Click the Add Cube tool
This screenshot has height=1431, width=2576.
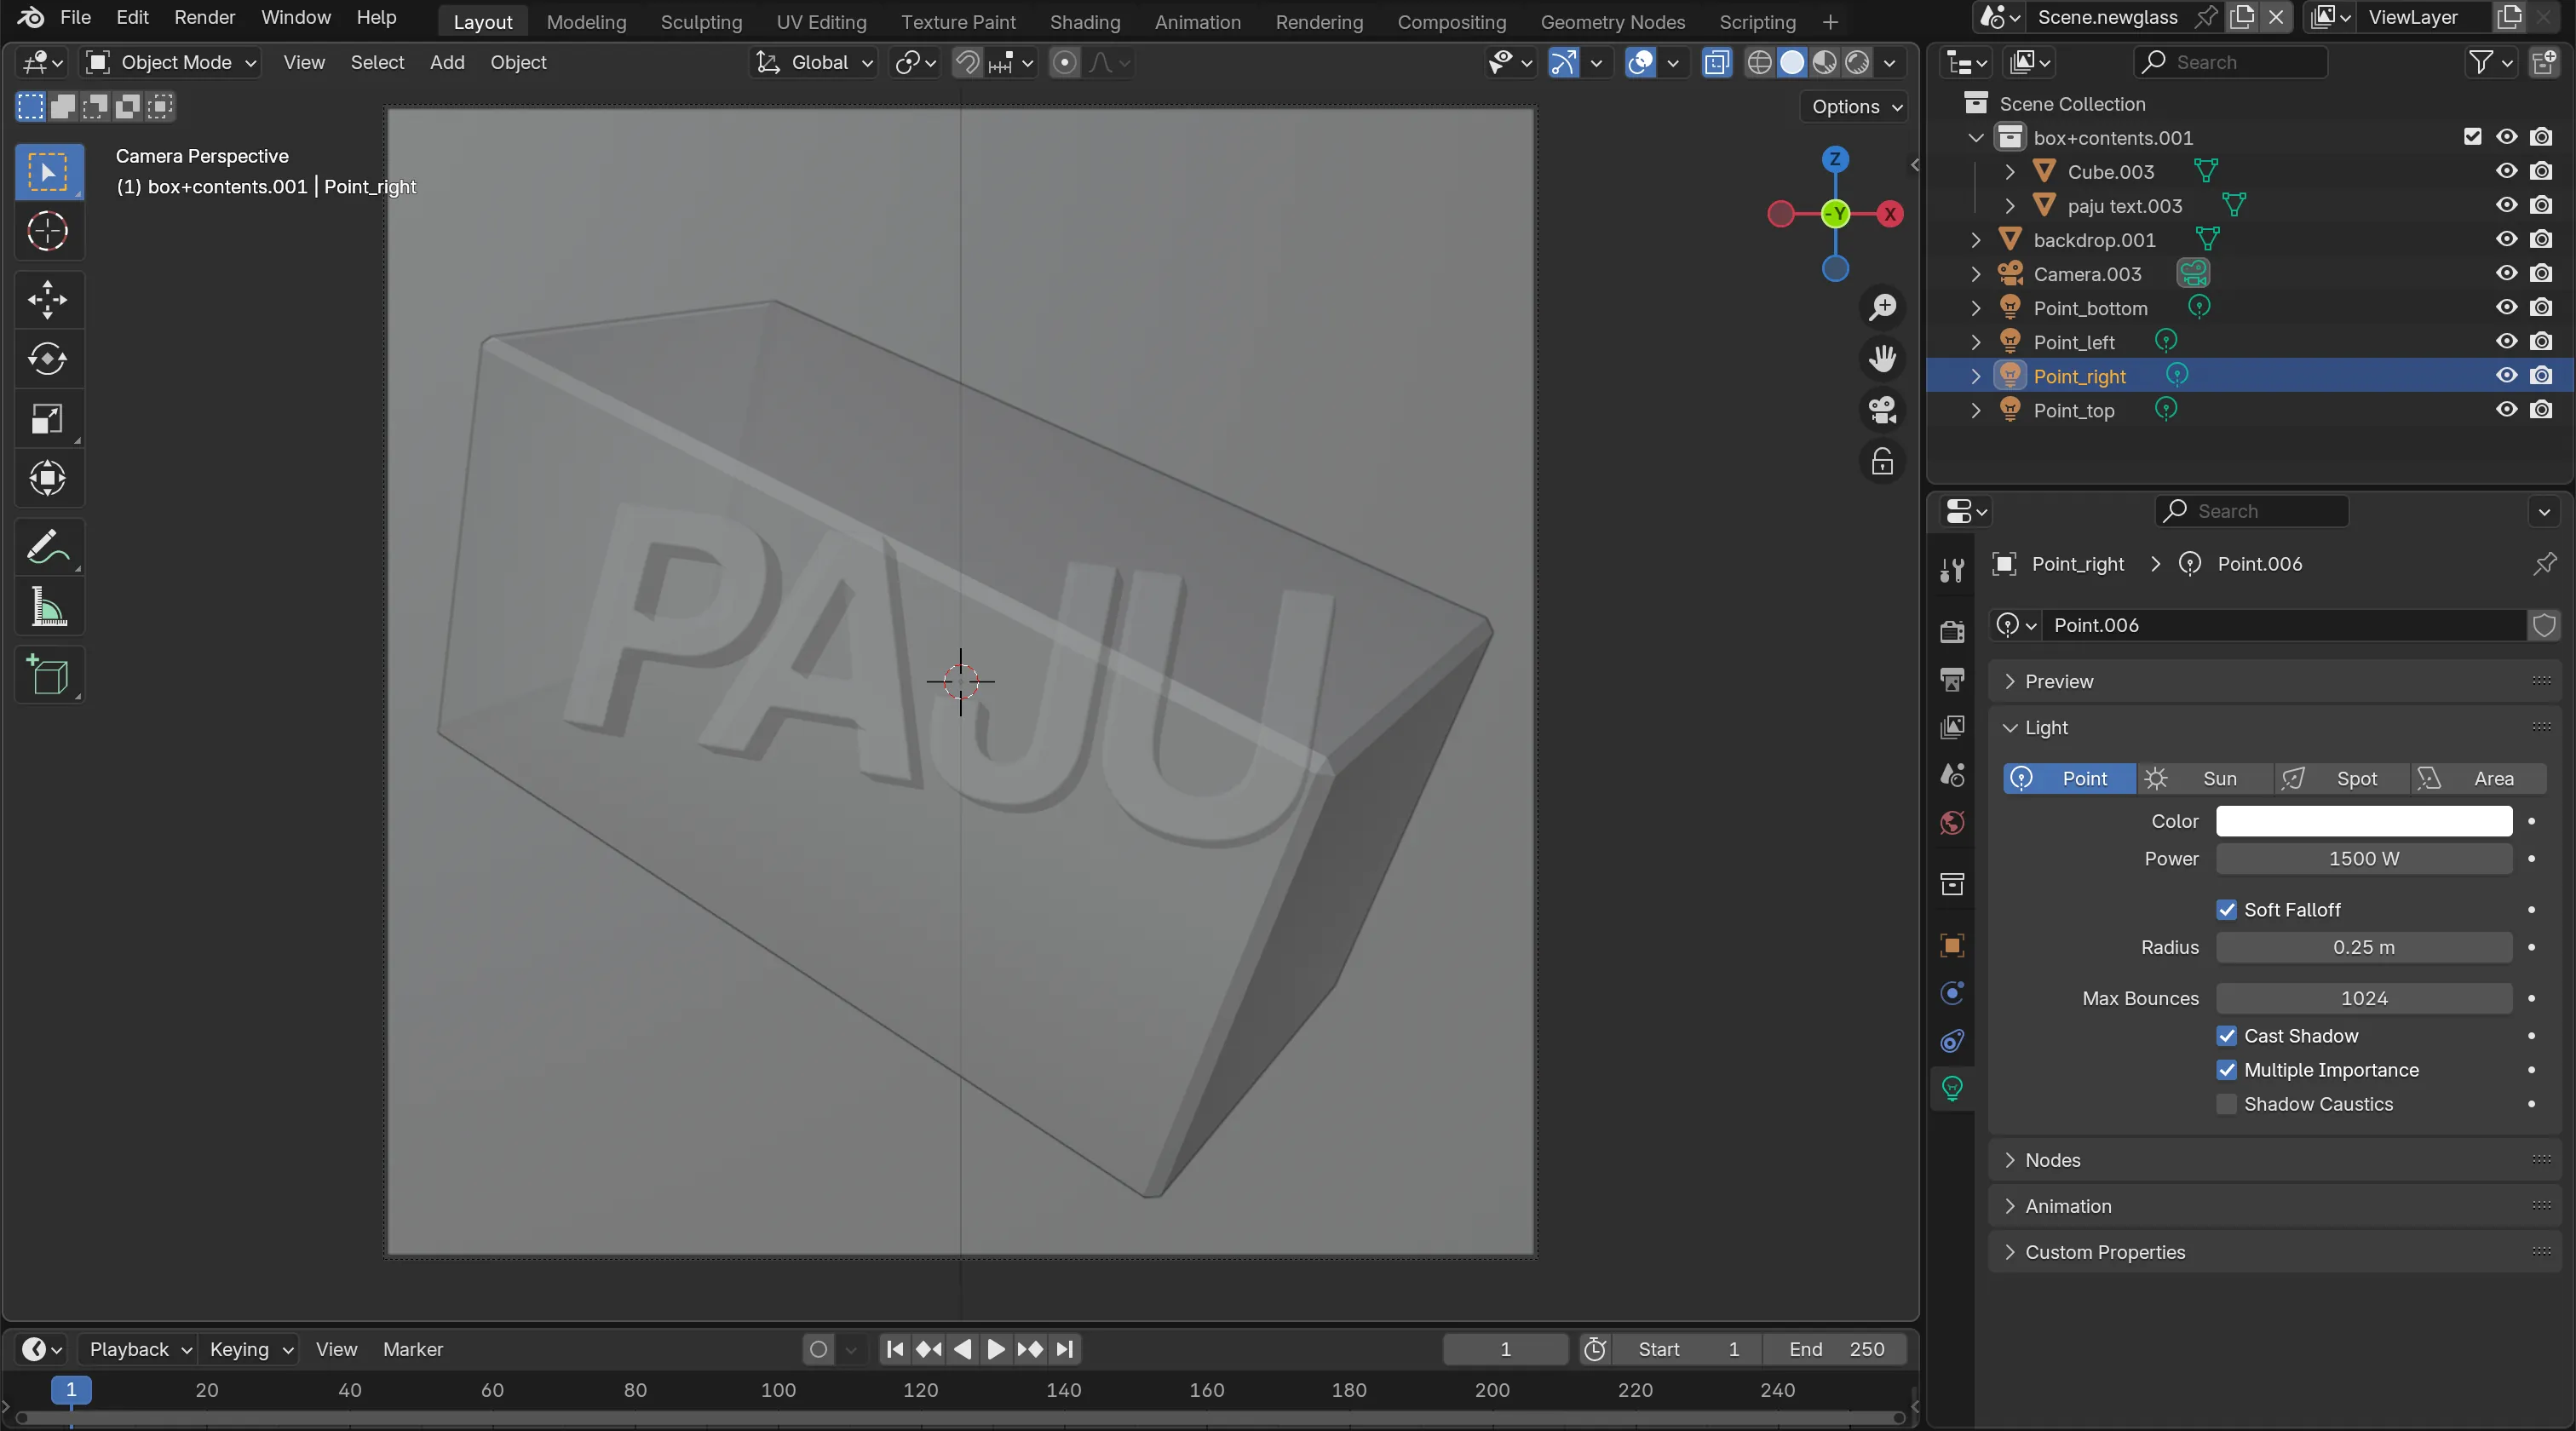(x=47, y=676)
